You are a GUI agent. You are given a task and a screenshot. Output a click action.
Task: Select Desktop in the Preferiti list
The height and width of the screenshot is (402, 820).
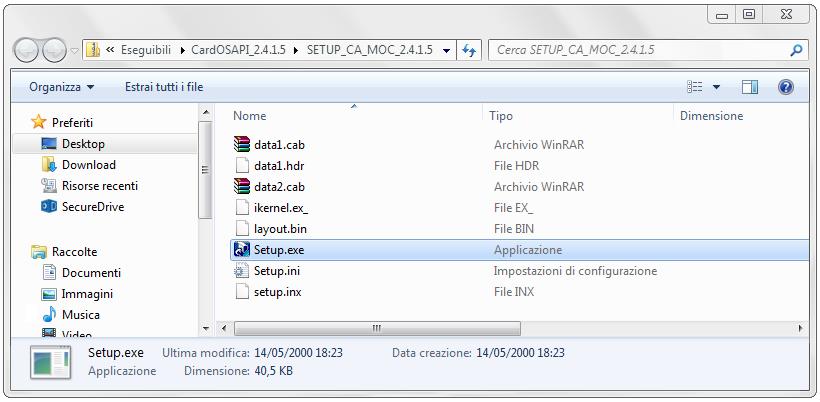tap(82, 144)
